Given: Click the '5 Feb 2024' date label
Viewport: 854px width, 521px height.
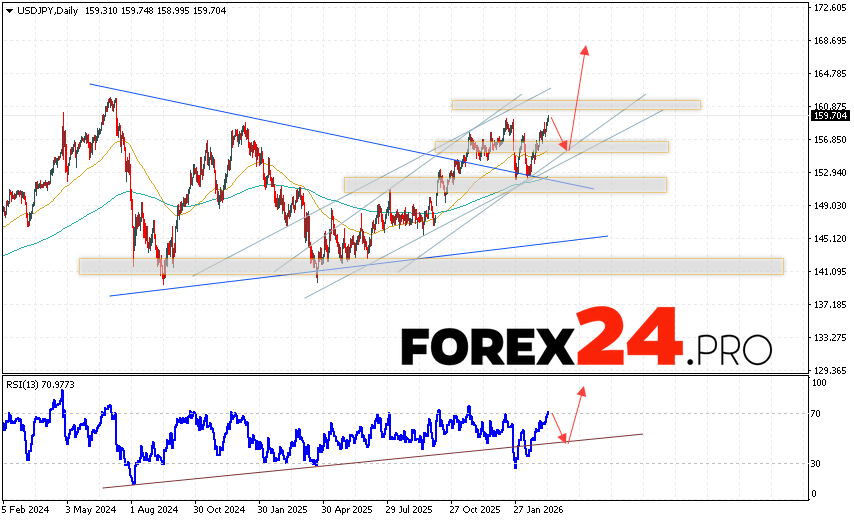Looking at the screenshot, I should [x=27, y=510].
